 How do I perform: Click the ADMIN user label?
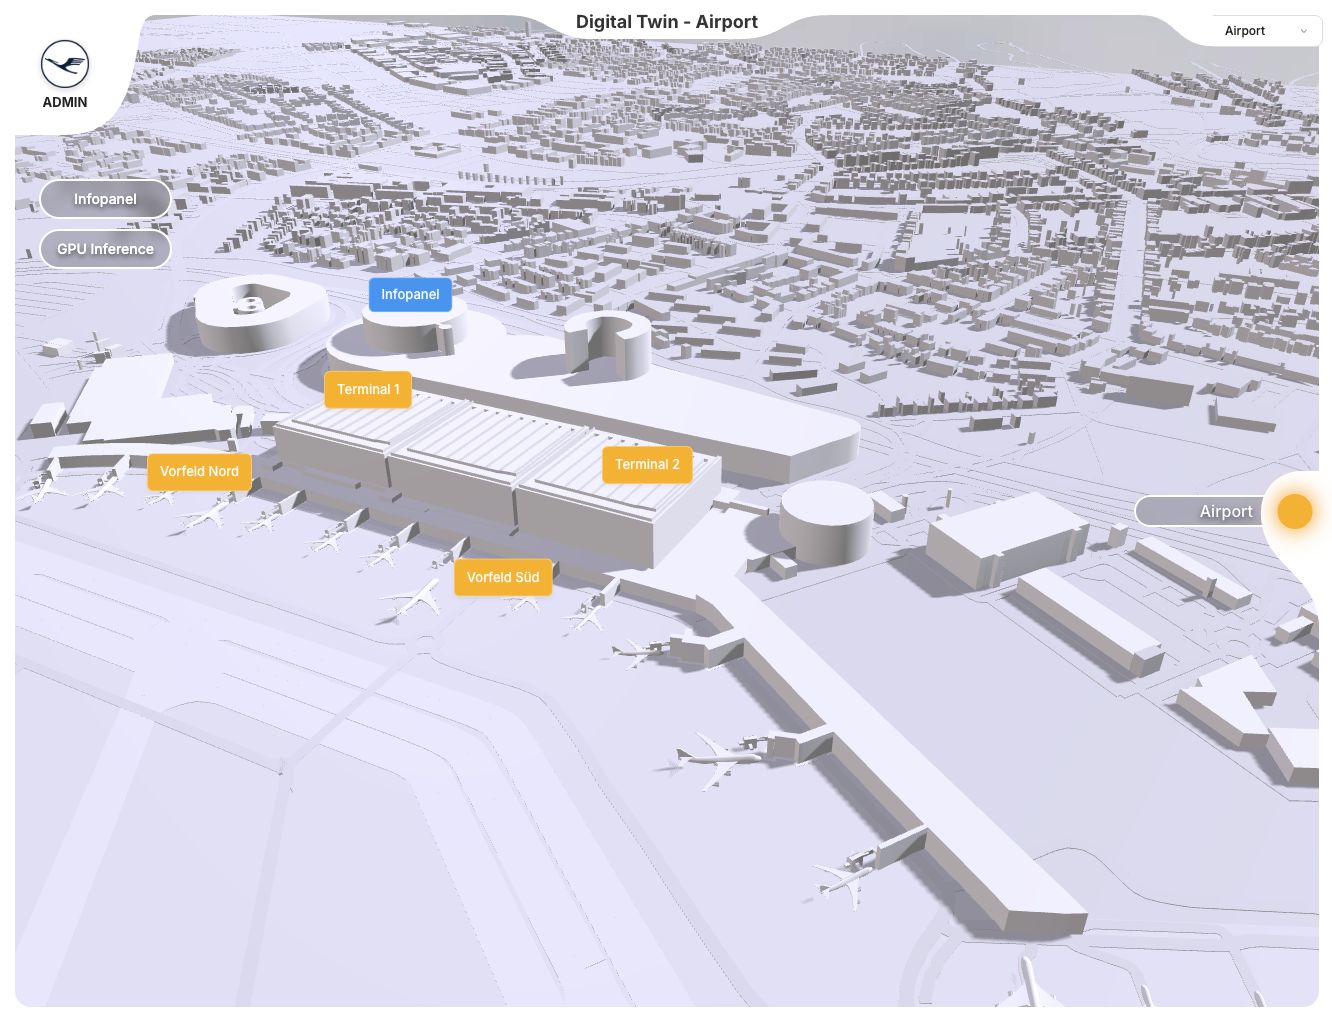65,102
